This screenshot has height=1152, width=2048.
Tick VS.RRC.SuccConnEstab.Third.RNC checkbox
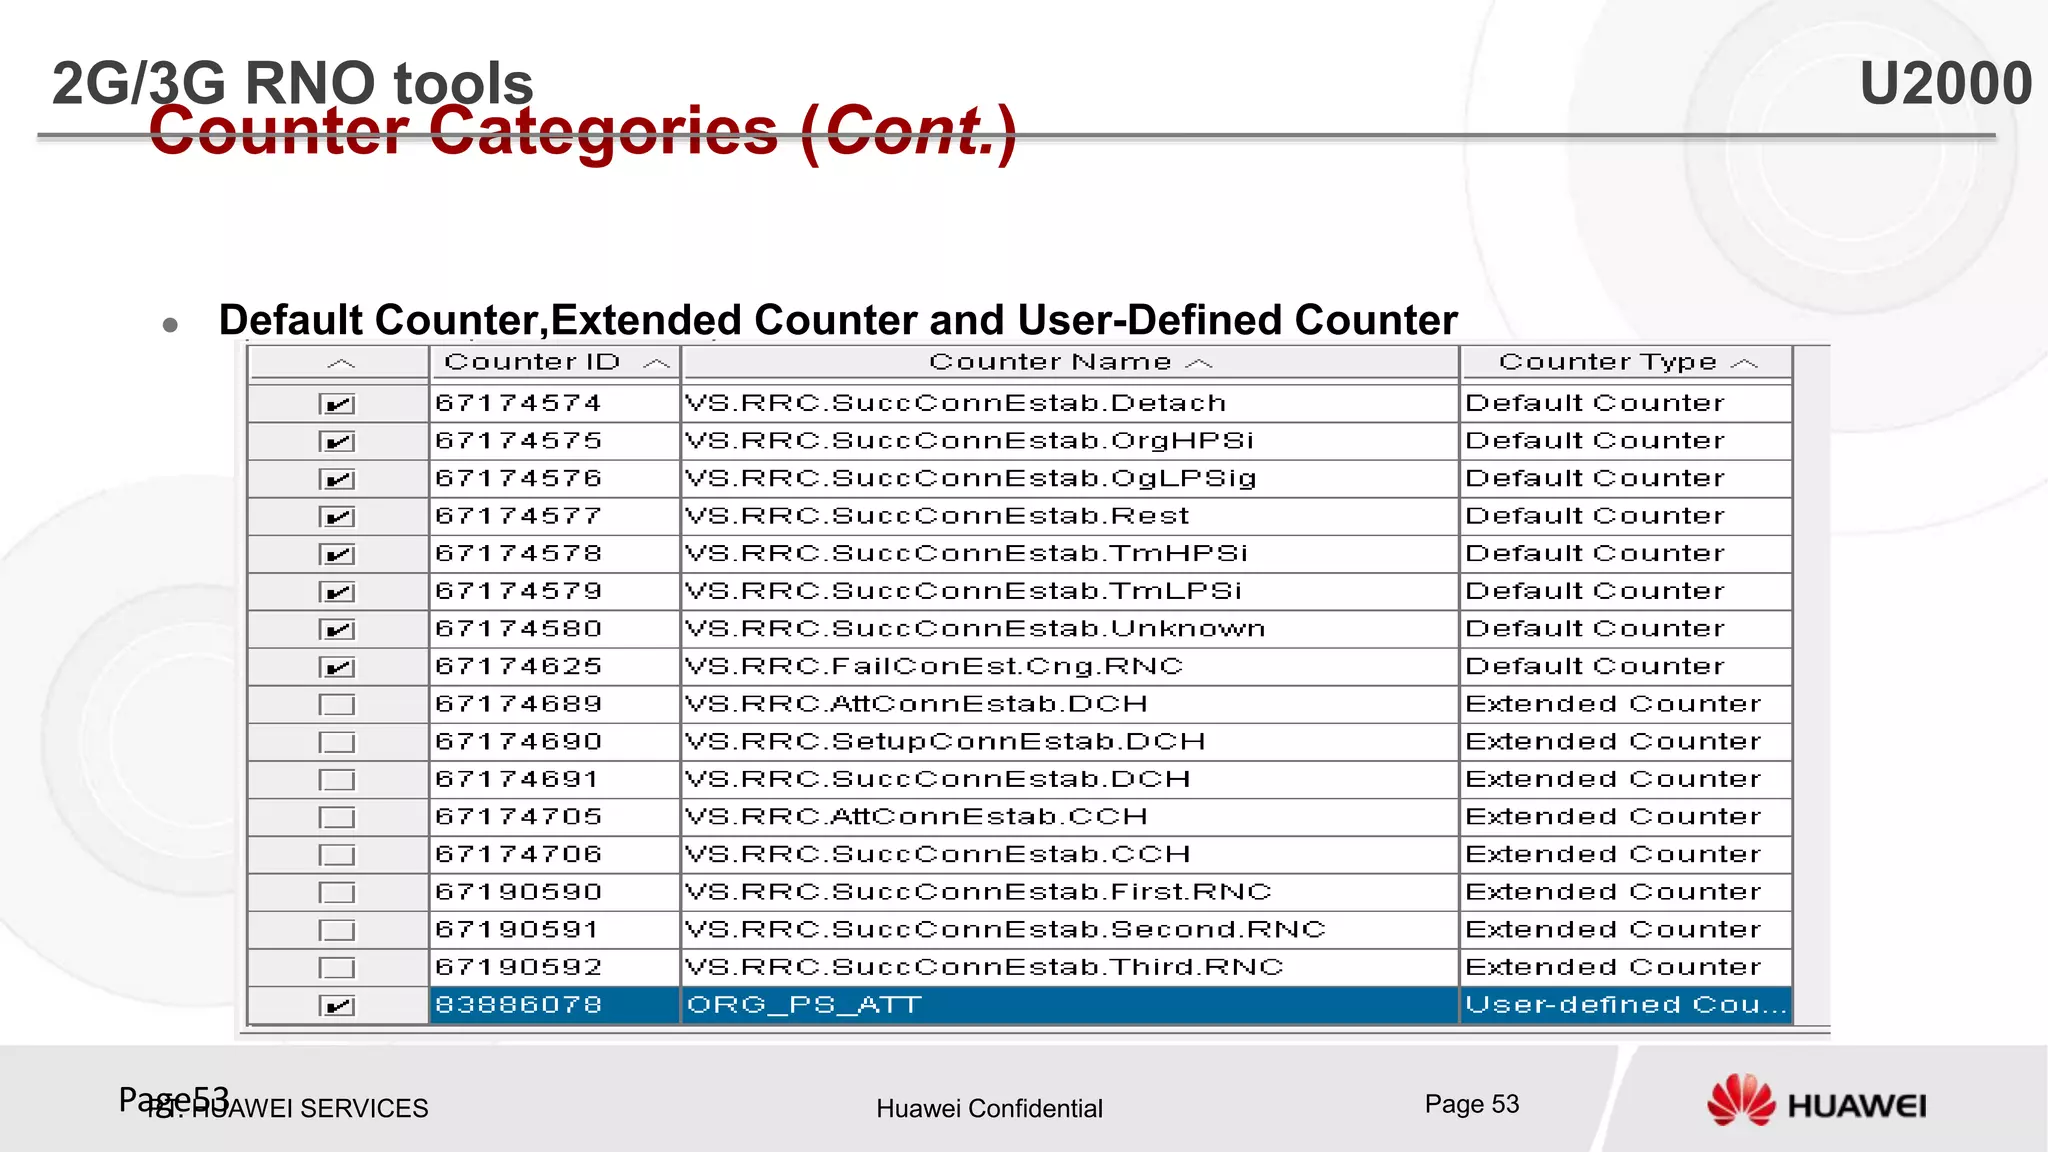(x=337, y=968)
